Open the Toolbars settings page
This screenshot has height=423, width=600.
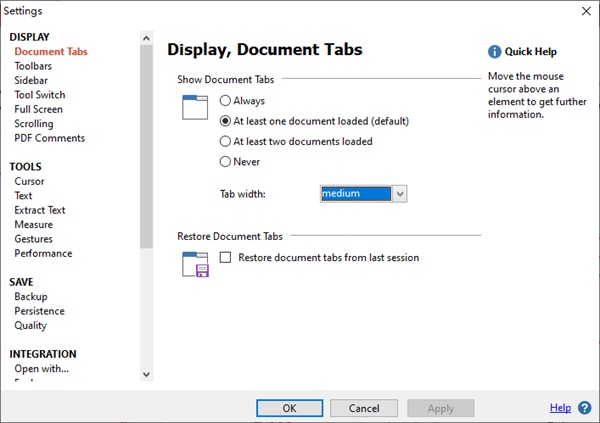coord(35,66)
